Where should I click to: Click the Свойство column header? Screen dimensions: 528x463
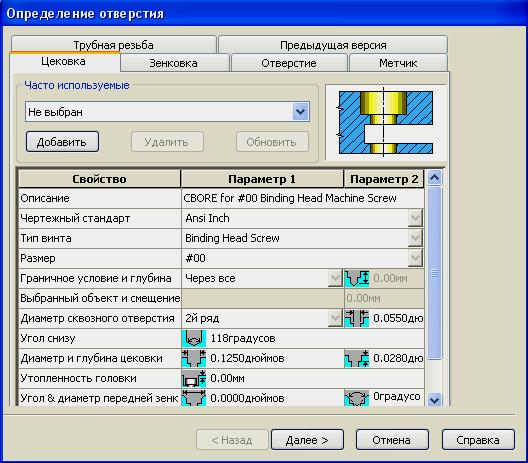[x=99, y=179]
